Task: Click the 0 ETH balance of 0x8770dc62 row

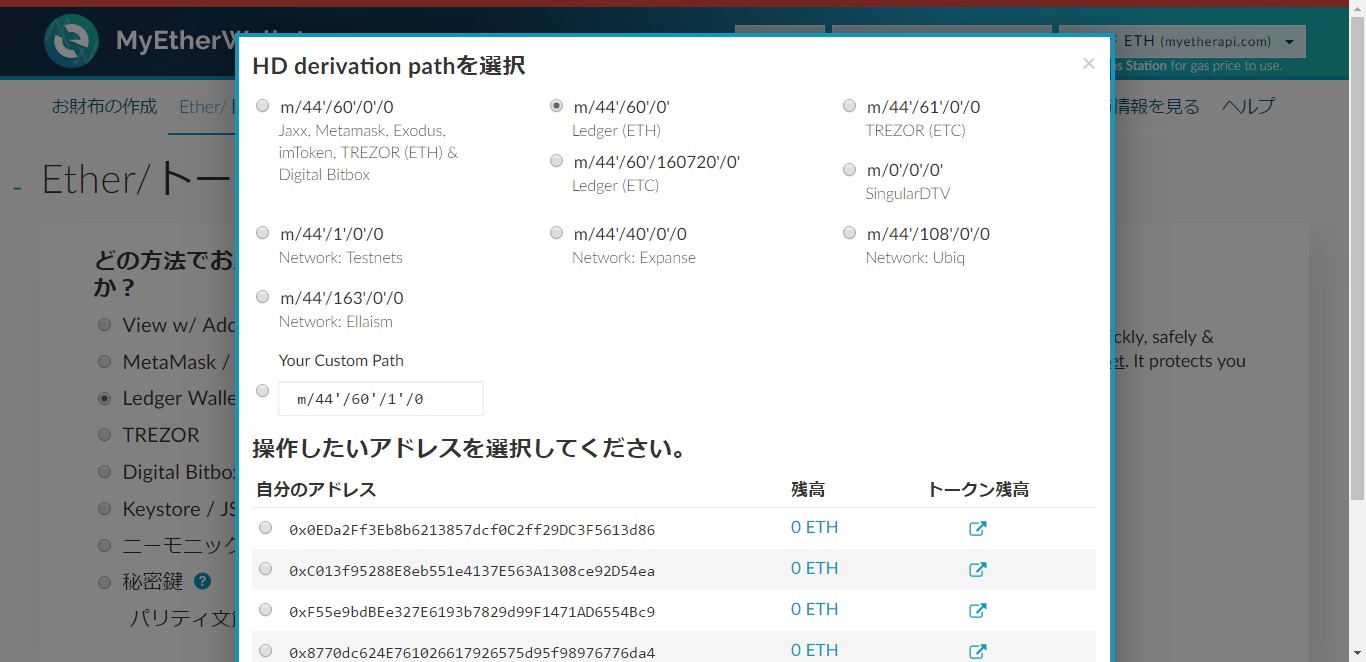Action: coord(814,651)
